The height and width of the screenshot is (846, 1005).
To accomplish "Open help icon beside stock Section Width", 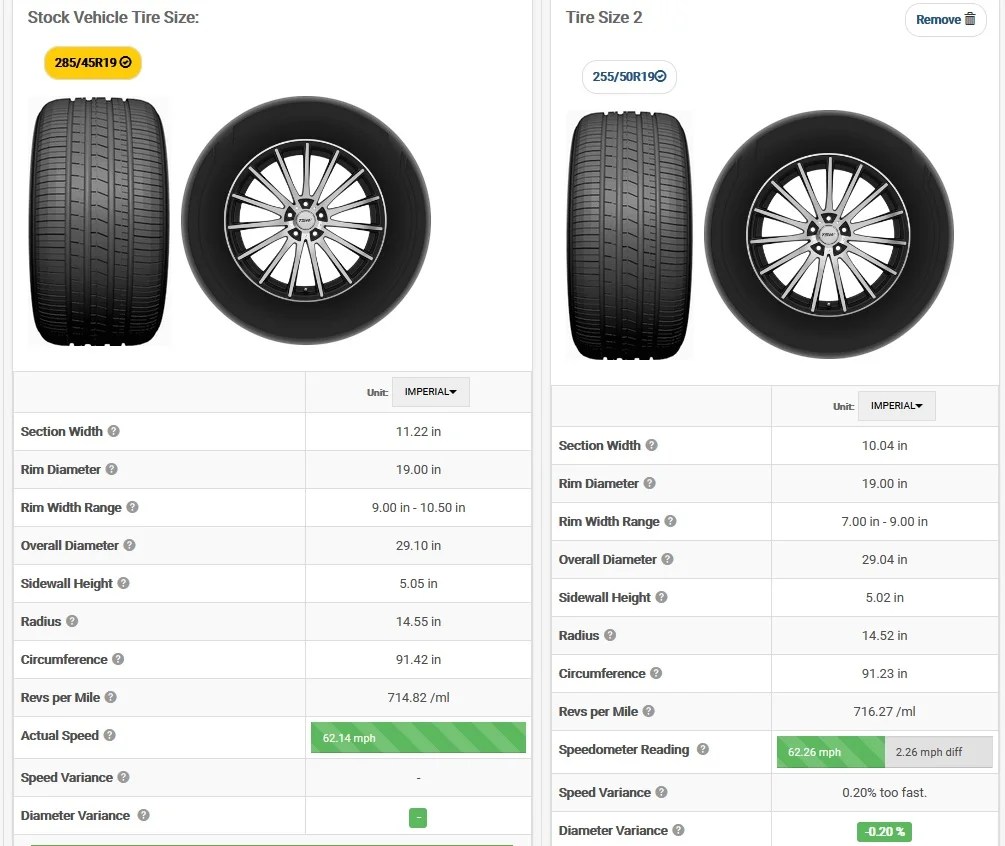I will pos(113,431).
